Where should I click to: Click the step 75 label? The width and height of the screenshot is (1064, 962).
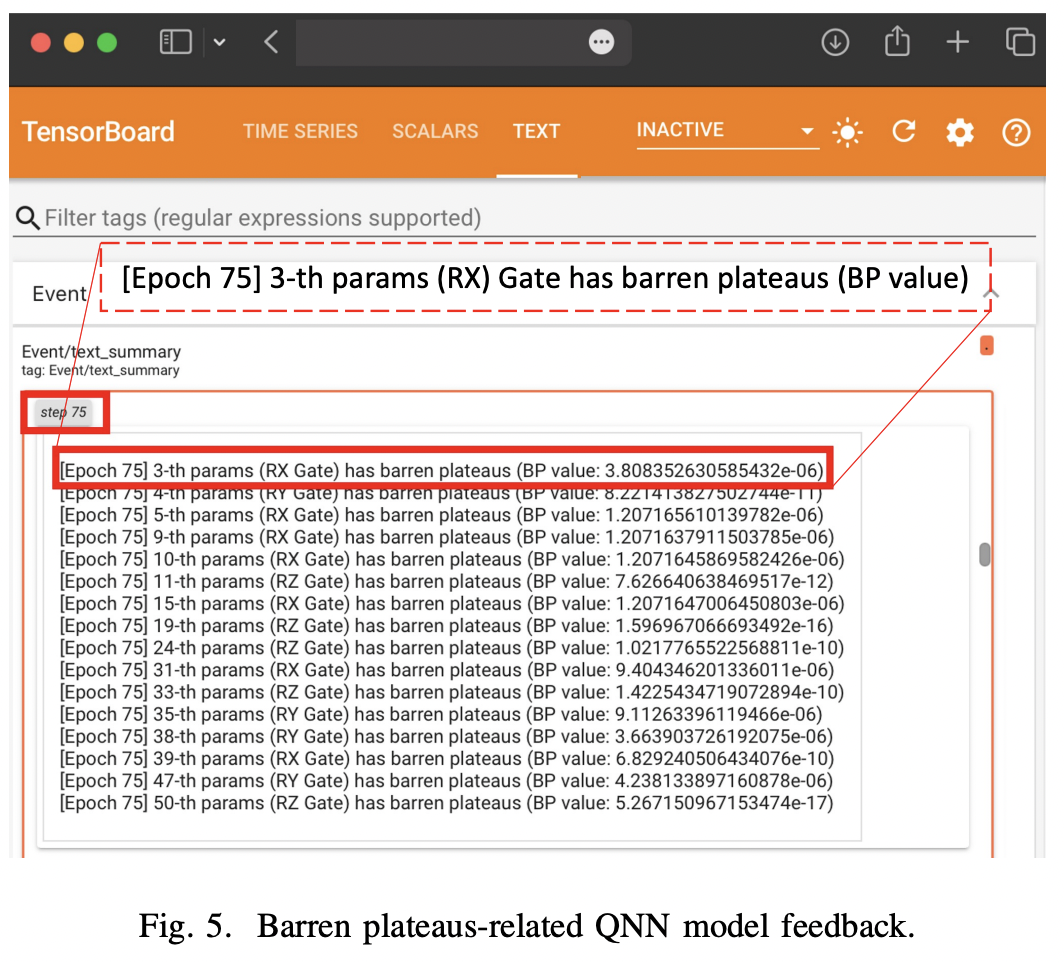(x=64, y=411)
